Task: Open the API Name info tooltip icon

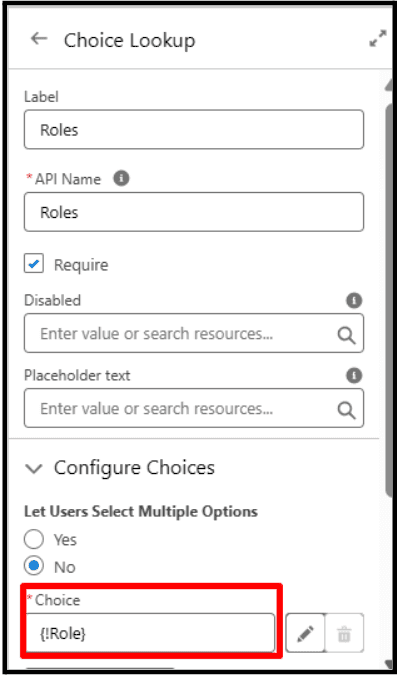Action: [x=121, y=178]
